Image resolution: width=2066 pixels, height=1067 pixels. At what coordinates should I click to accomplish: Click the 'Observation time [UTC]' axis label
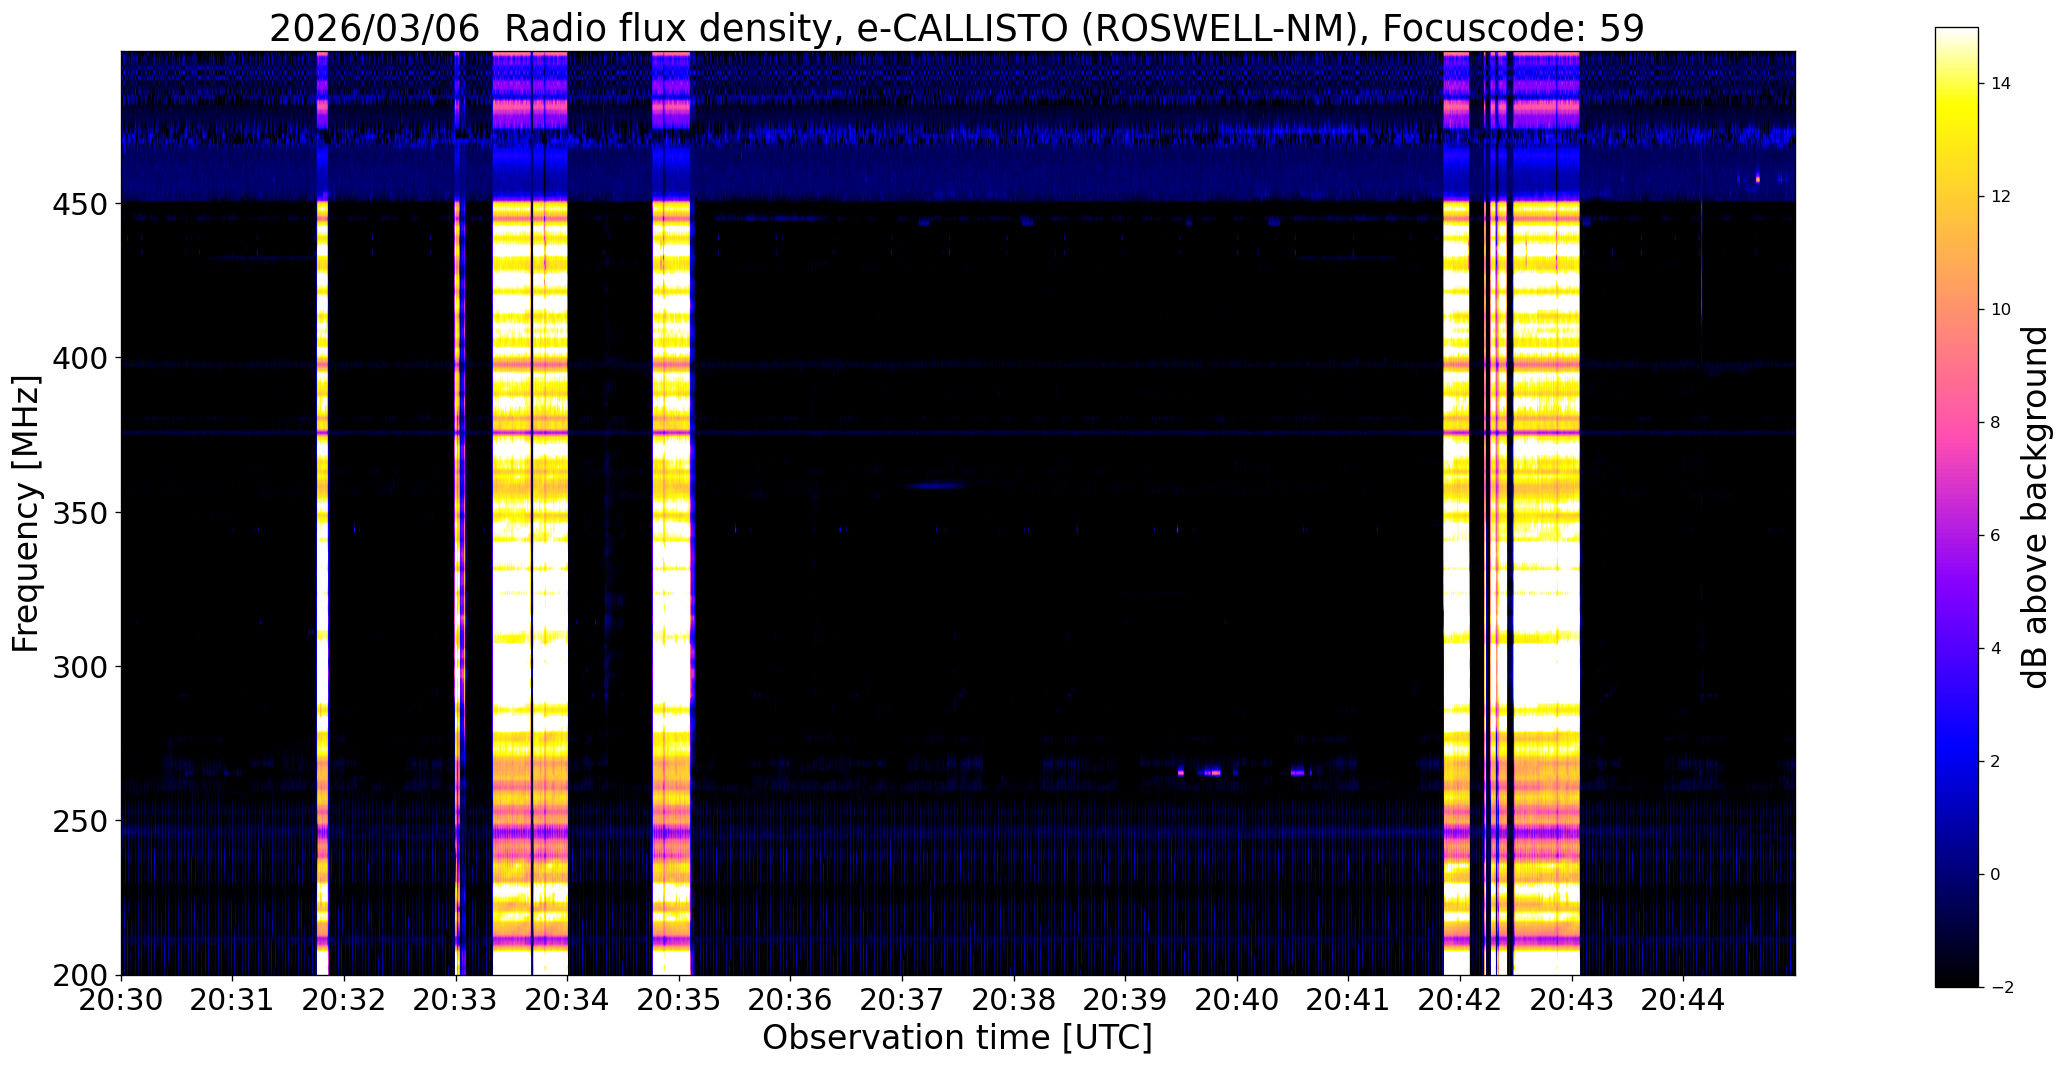[x=957, y=1037]
